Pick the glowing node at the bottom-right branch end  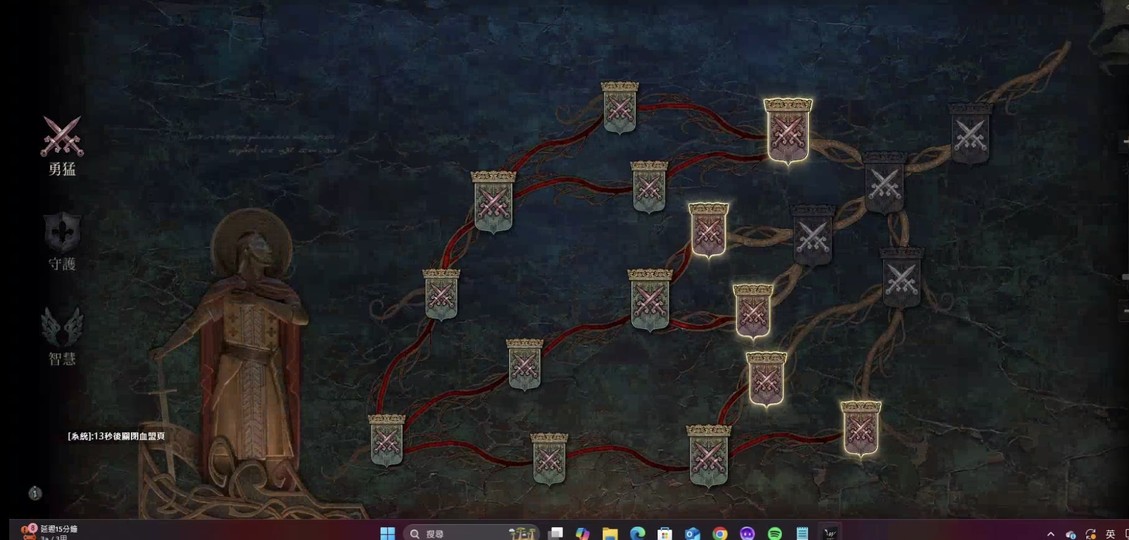(860, 428)
